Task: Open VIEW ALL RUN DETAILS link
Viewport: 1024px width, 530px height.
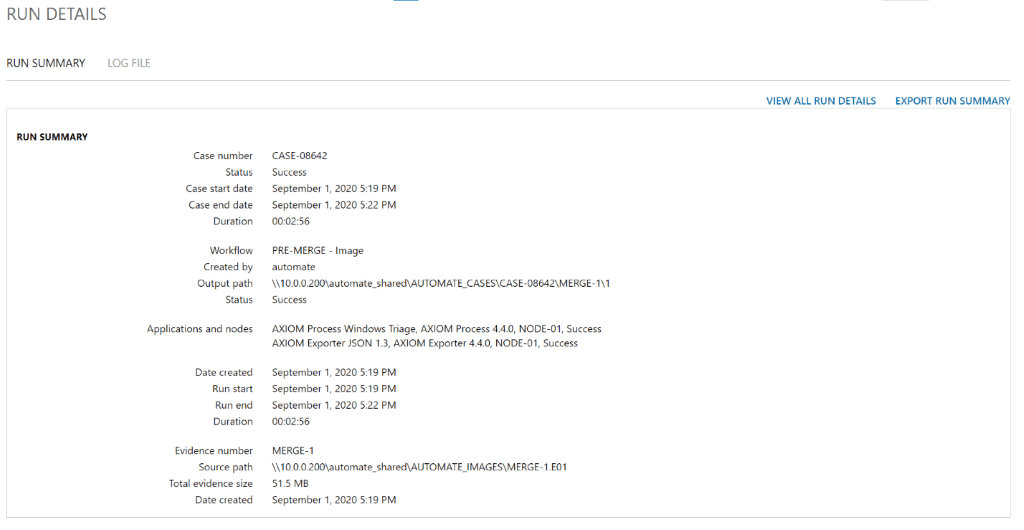Action: [x=821, y=101]
